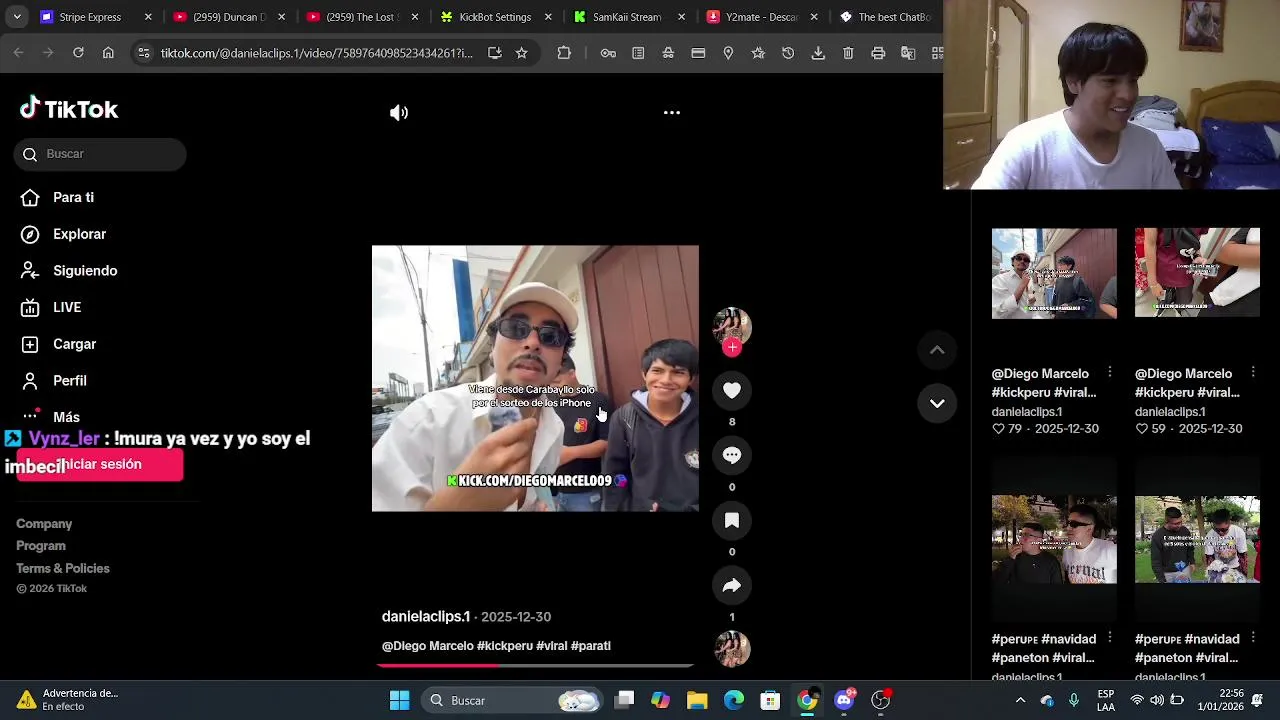Mute the TikTok video sound
The image size is (1280, 720).
[399, 113]
